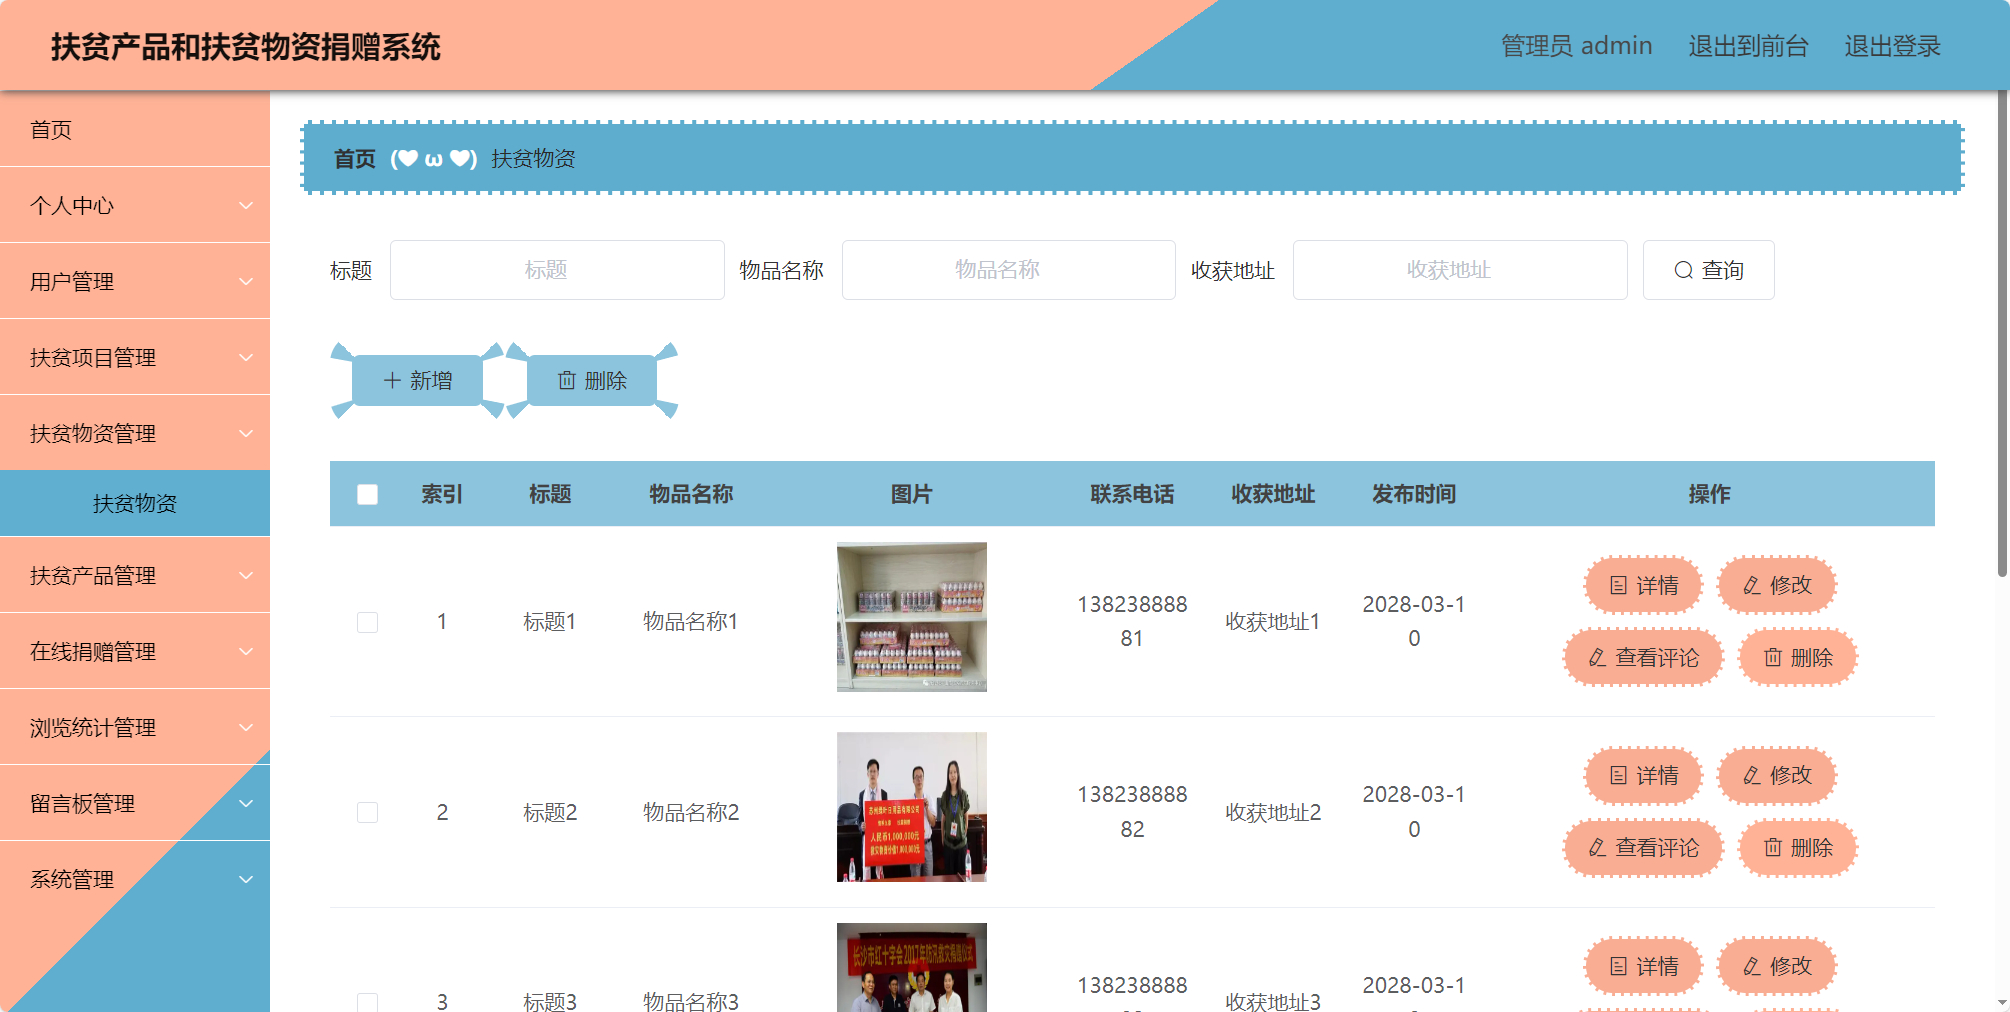Expand 扶贫项目管理 chevron in sidebar
The width and height of the screenshot is (2010, 1012).
(246, 357)
